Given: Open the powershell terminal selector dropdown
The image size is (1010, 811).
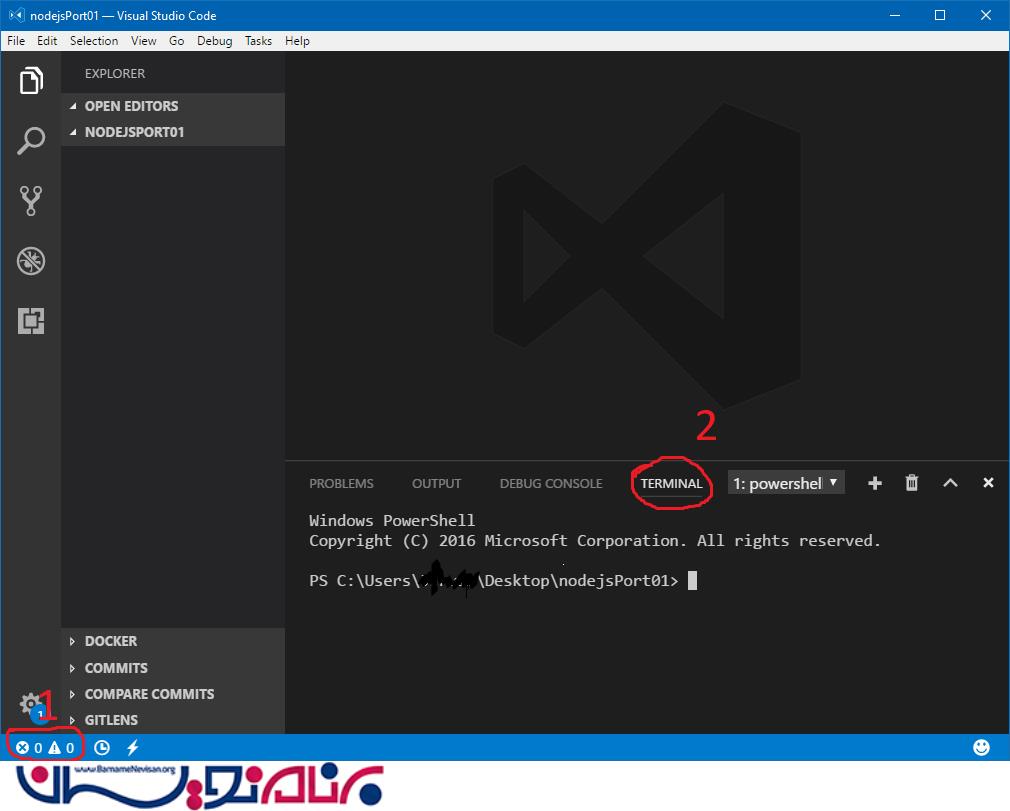Looking at the screenshot, I should coord(786,483).
